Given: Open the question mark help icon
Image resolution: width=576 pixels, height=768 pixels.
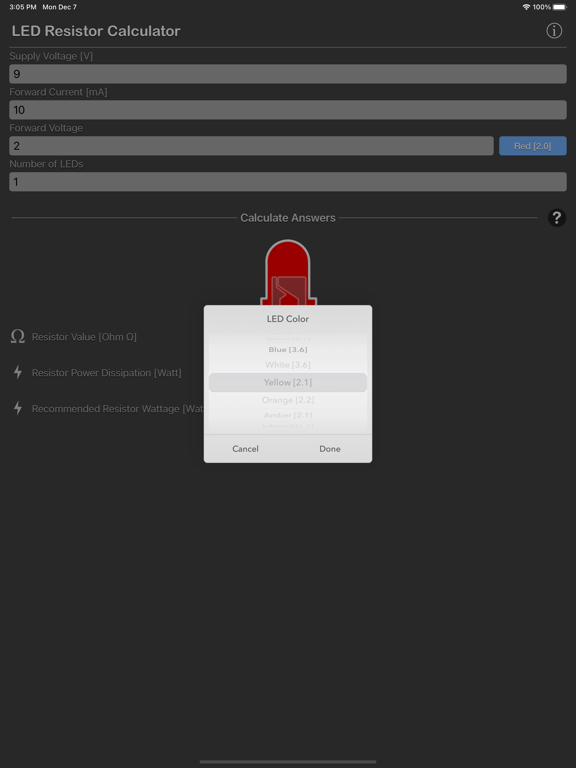Looking at the screenshot, I should [556, 217].
